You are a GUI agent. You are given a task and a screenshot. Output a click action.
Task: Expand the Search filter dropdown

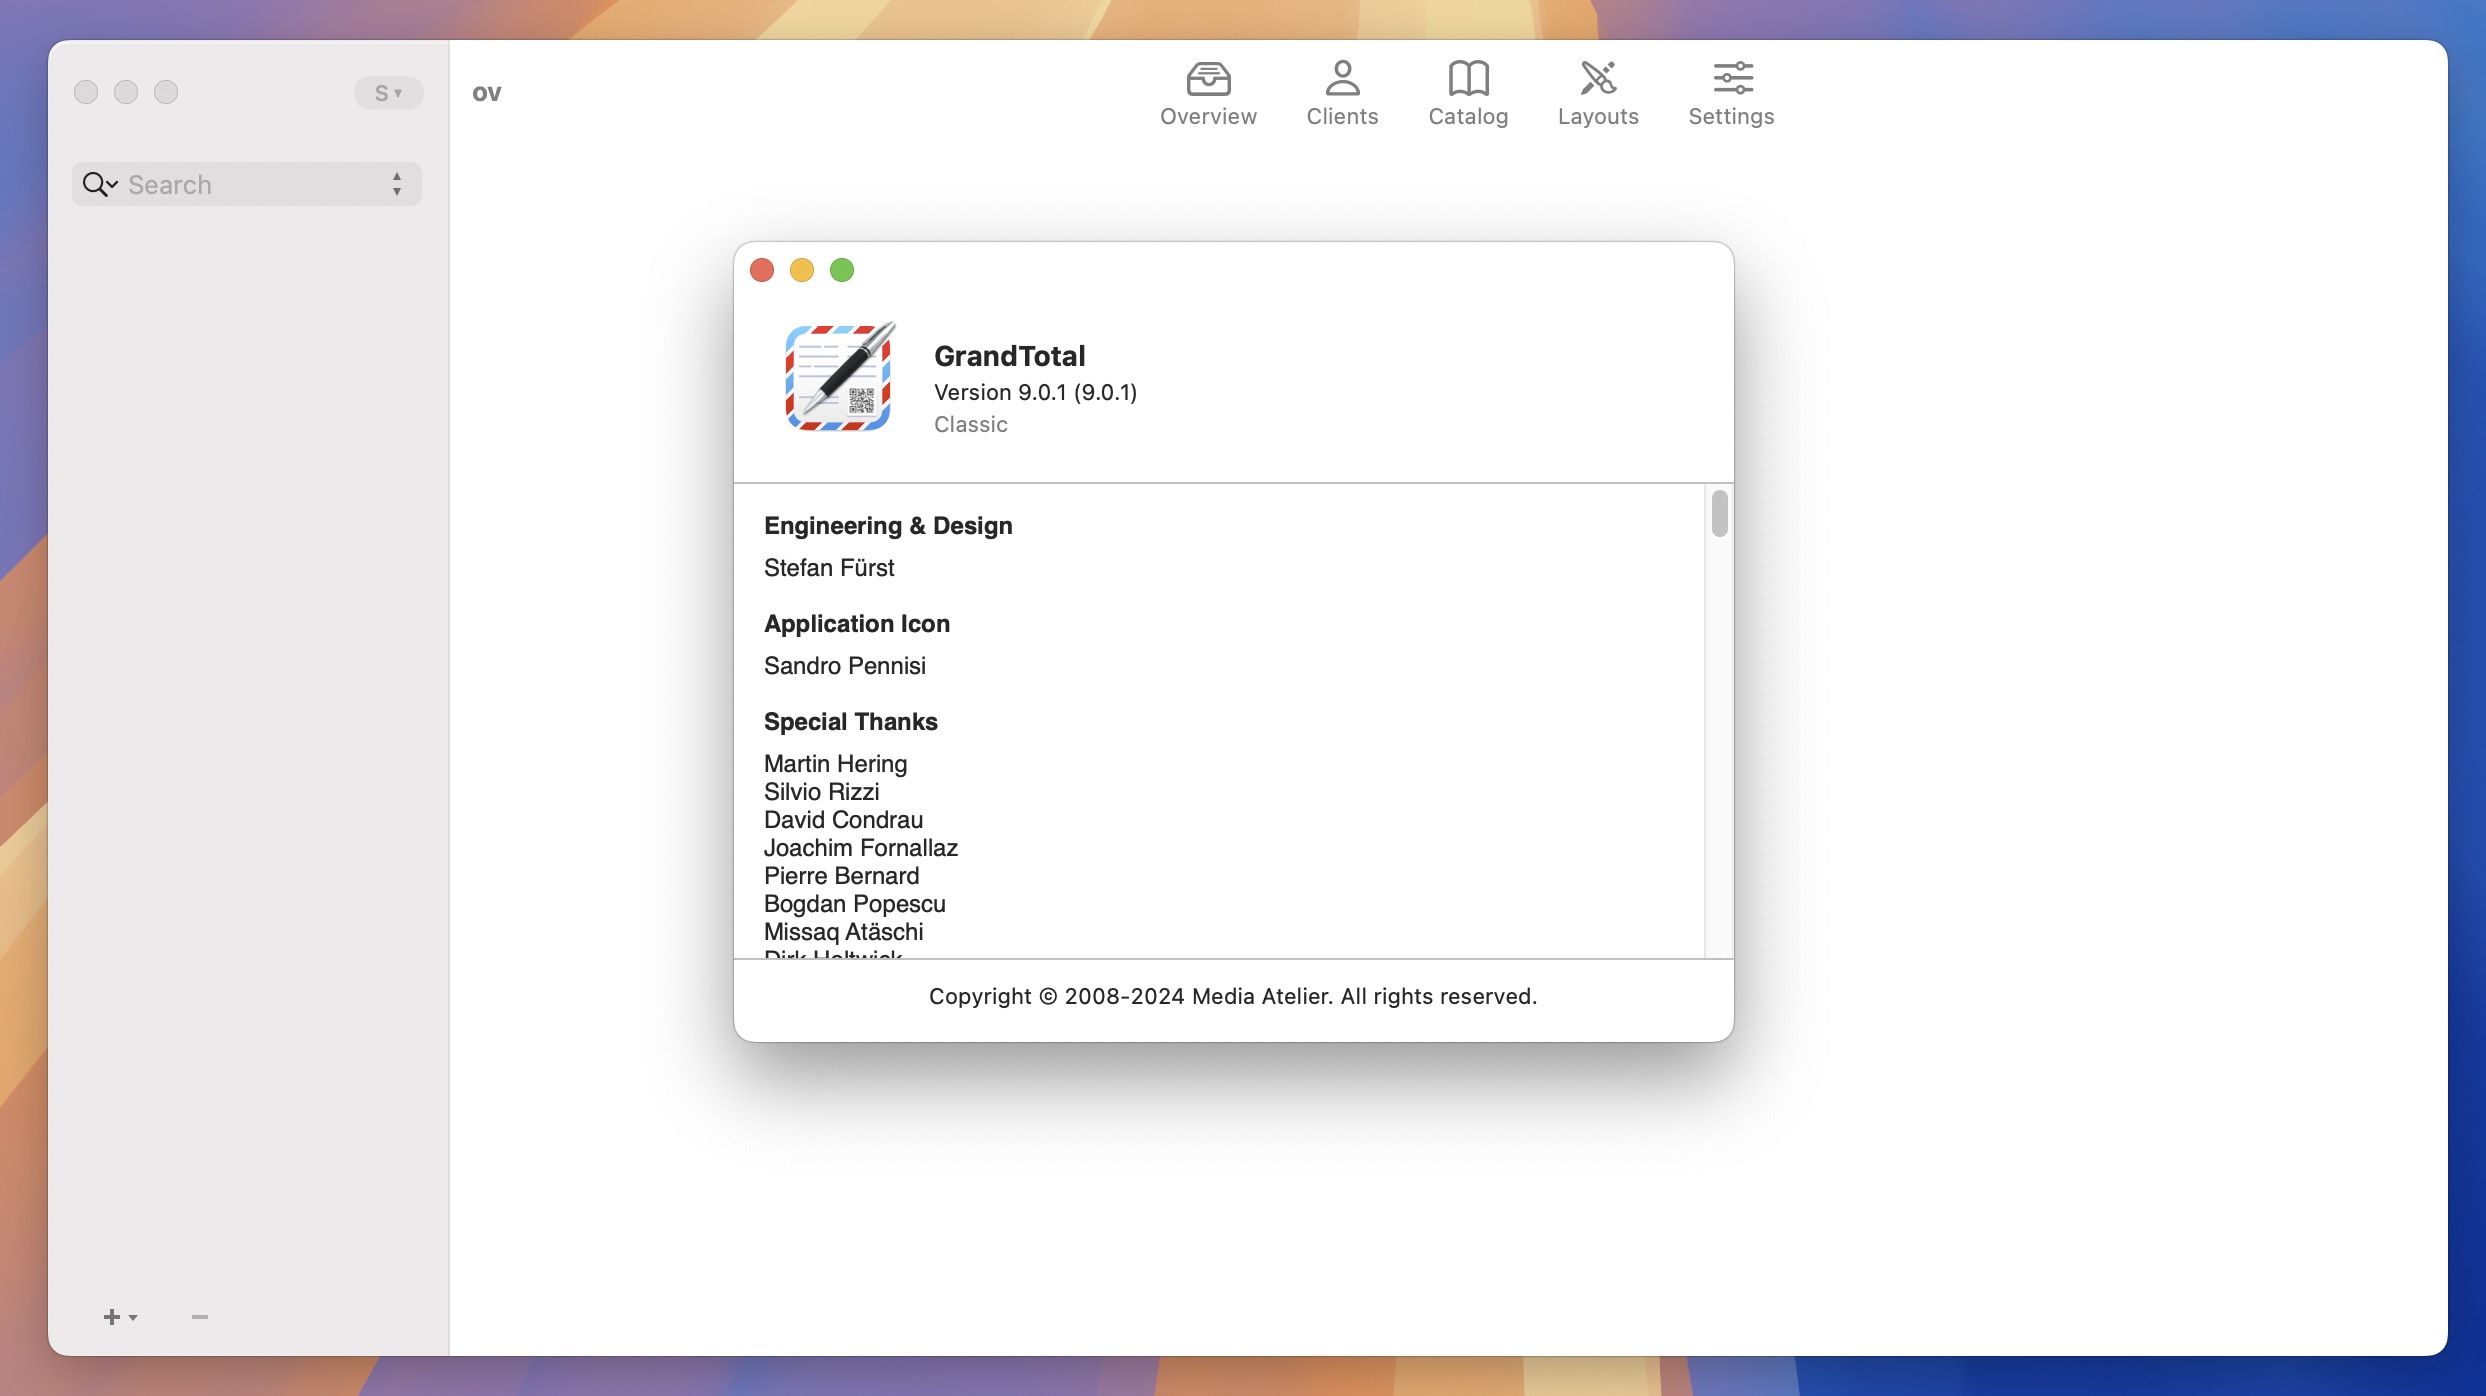pos(104,183)
